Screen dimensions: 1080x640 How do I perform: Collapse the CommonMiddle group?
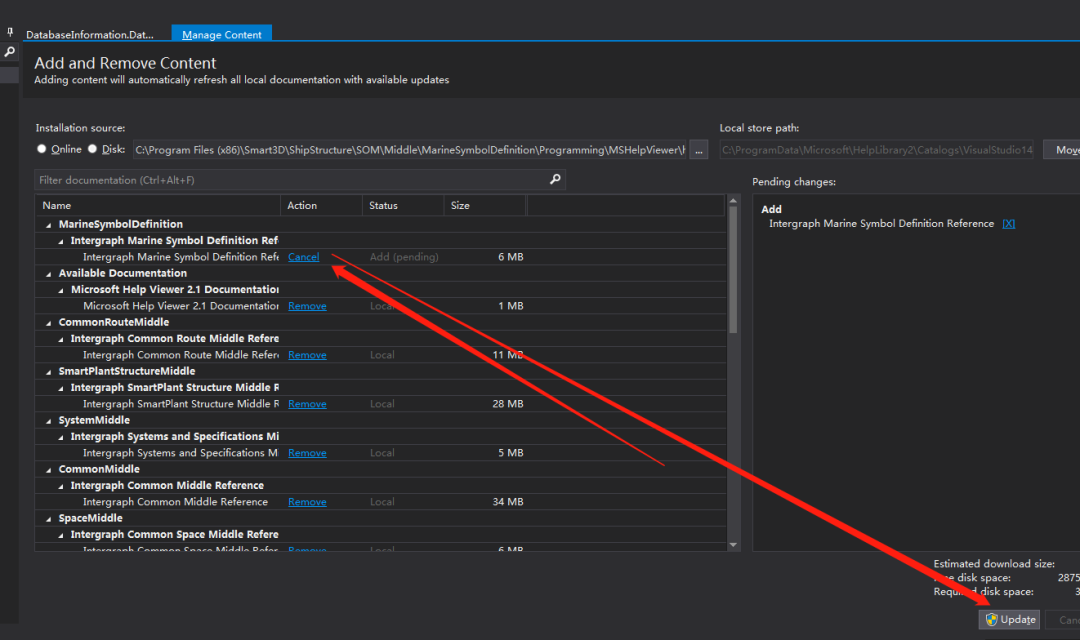click(x=48, y=470)
